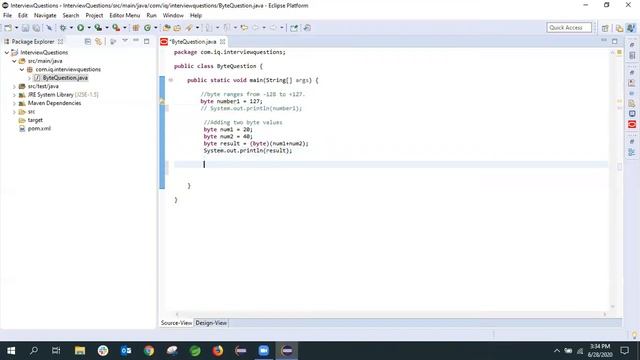Collapse the com.iq.interviewquestions package
The image size is (640, 360).
tap(22, 69)
